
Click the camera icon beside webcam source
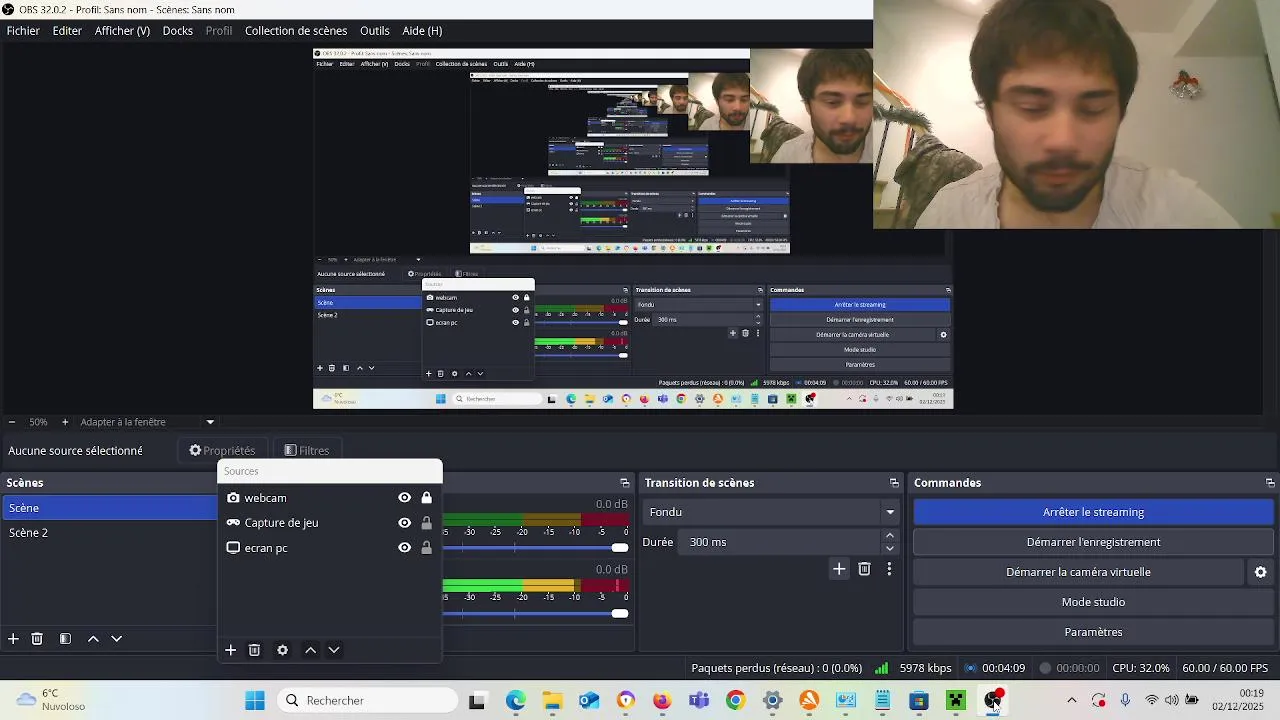click(x=233, y=498)
